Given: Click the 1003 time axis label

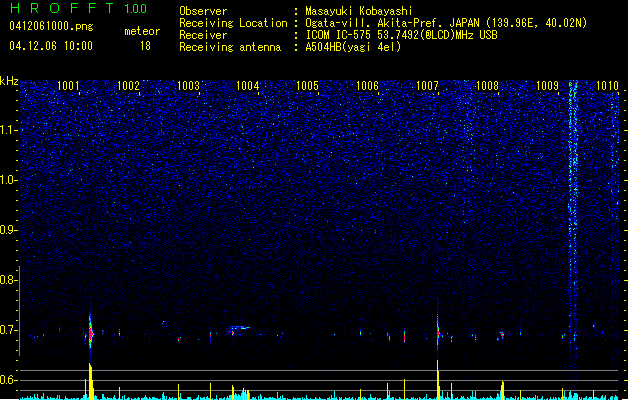Looking at the screenshot, I should tap(188, 85).
